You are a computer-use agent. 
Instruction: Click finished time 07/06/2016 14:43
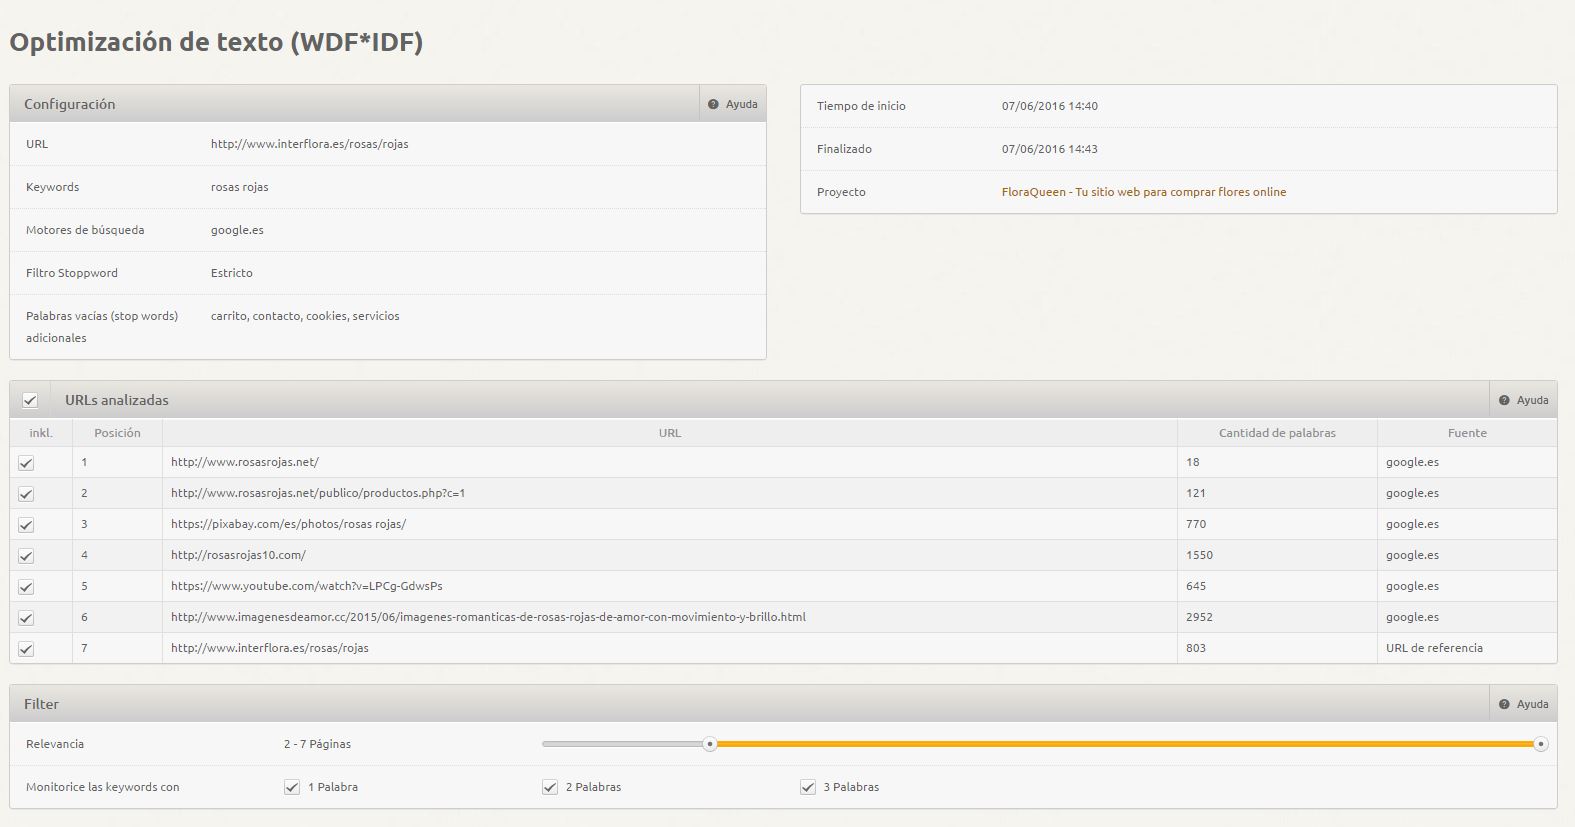click(1050, 149)
